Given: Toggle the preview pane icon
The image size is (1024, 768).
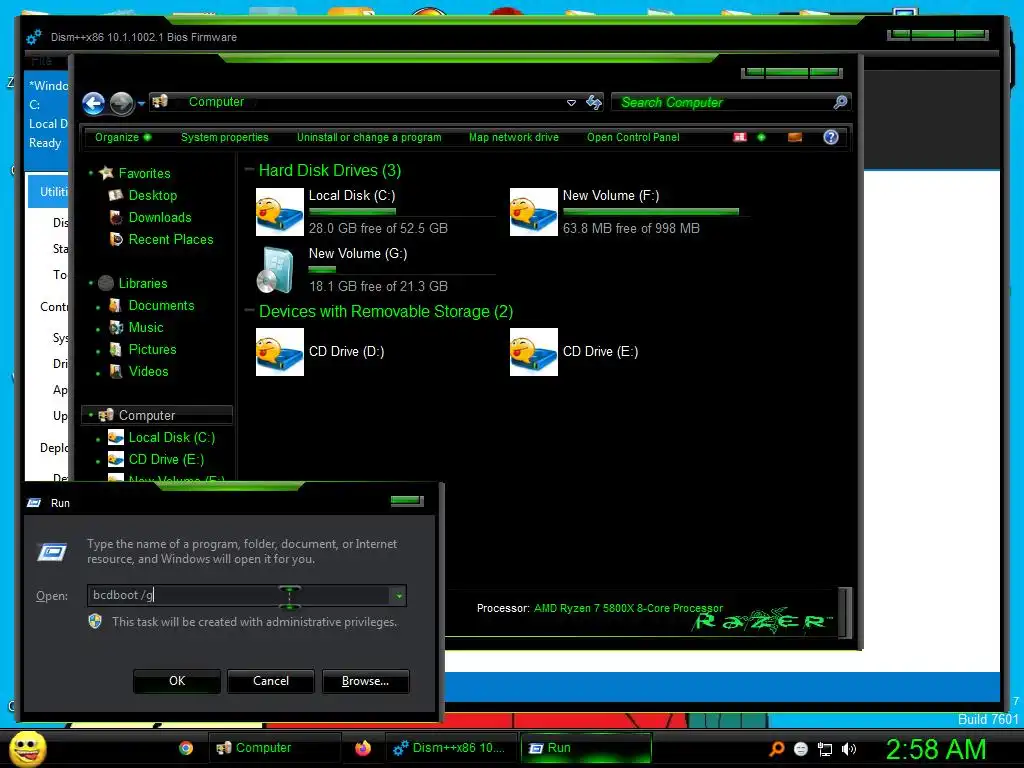Looking at the screenshot, I should click(x=795, y=137).
